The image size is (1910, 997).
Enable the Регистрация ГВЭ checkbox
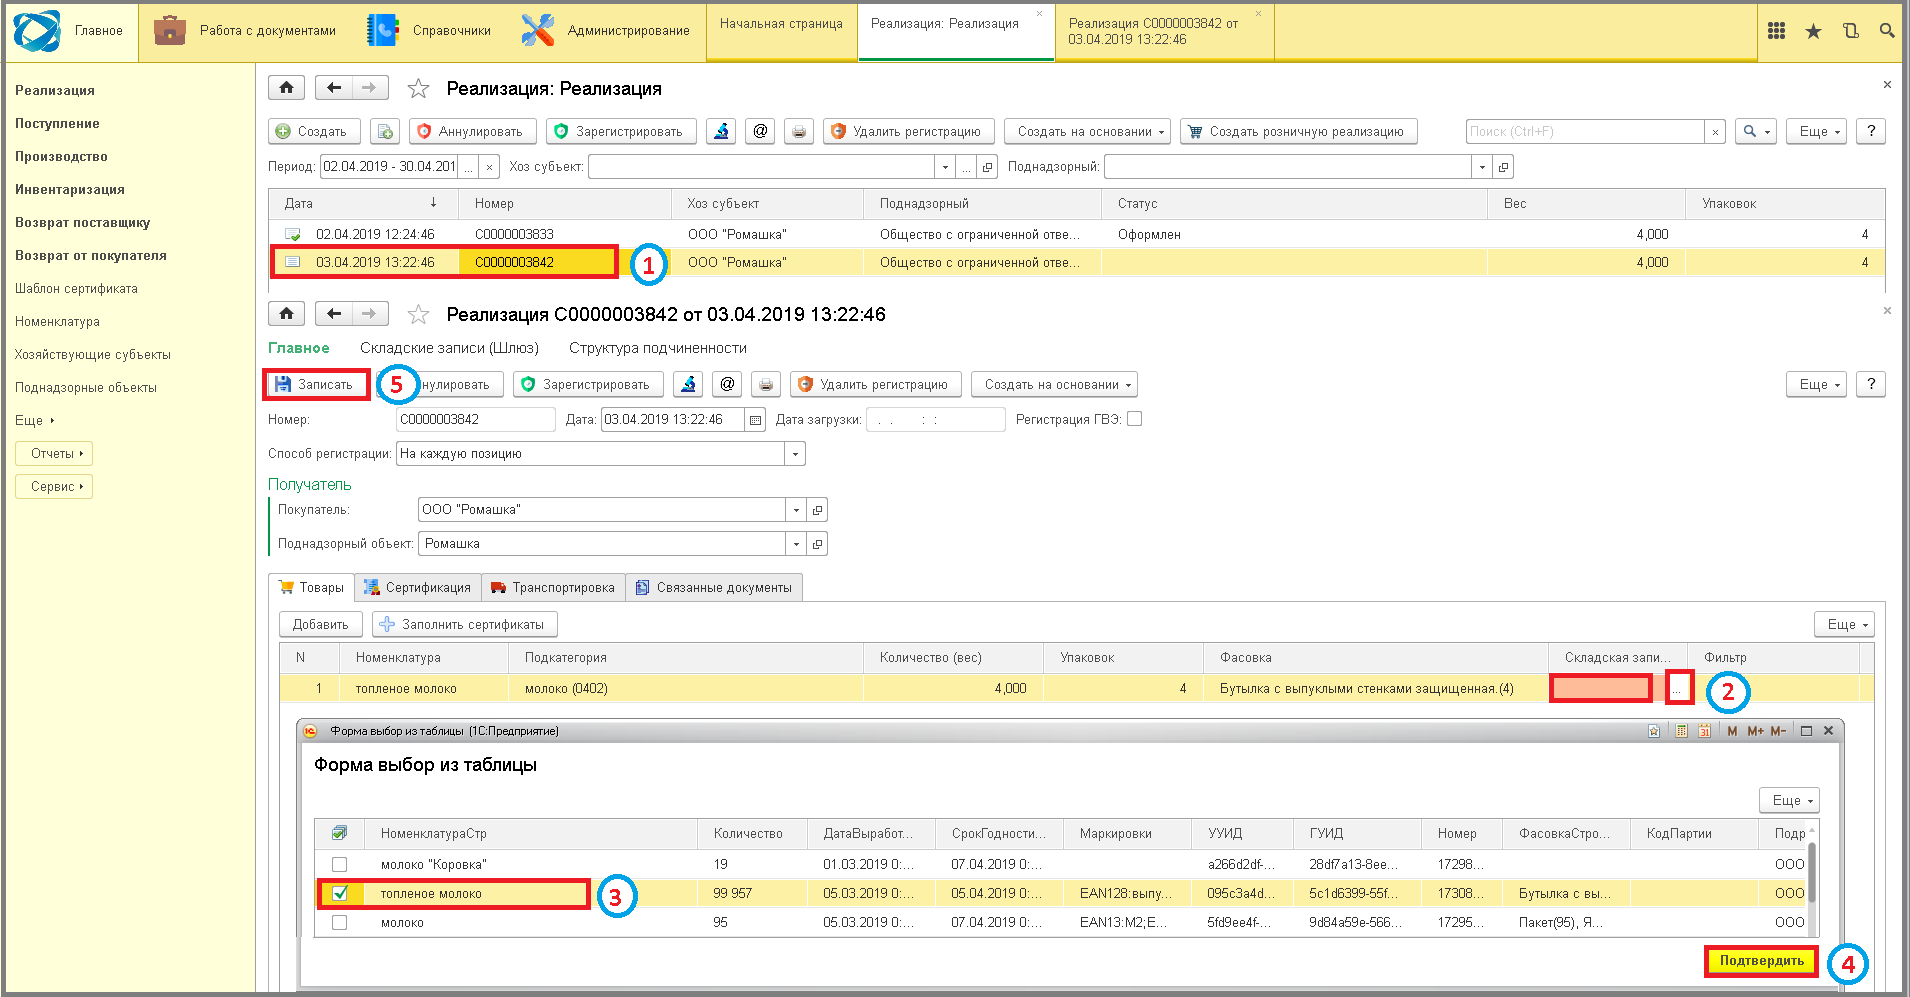pos(1134,419)
